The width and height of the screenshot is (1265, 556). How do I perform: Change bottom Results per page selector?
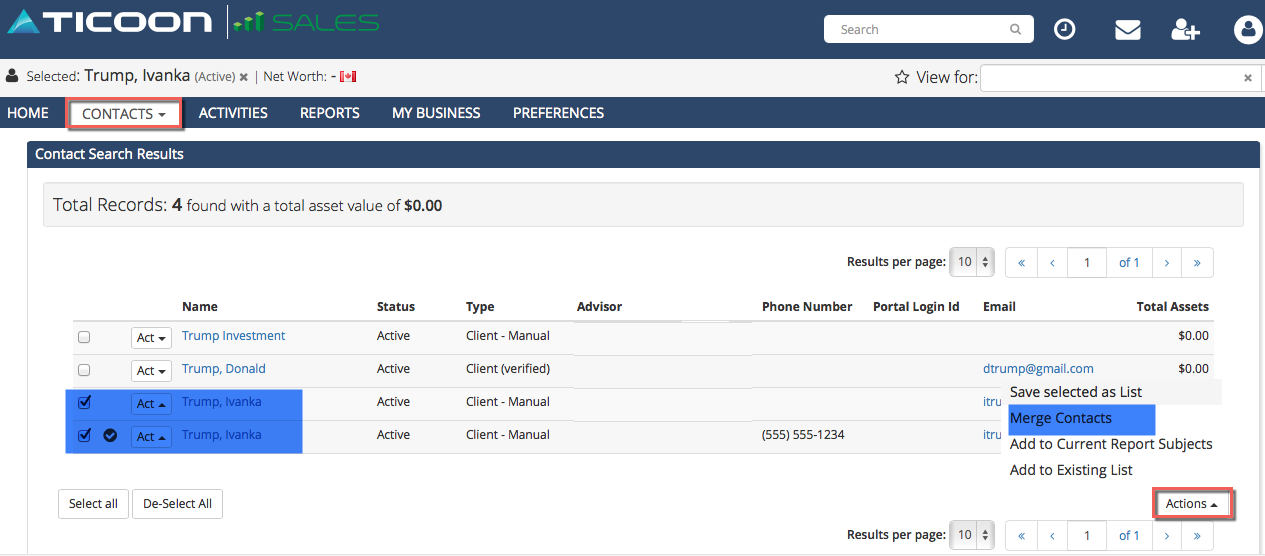[x=971, y=535]
